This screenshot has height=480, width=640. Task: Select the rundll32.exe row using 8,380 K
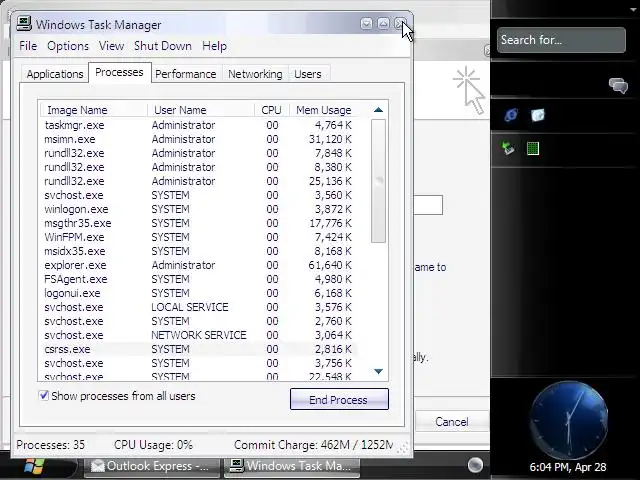click(x=199, y=167)
